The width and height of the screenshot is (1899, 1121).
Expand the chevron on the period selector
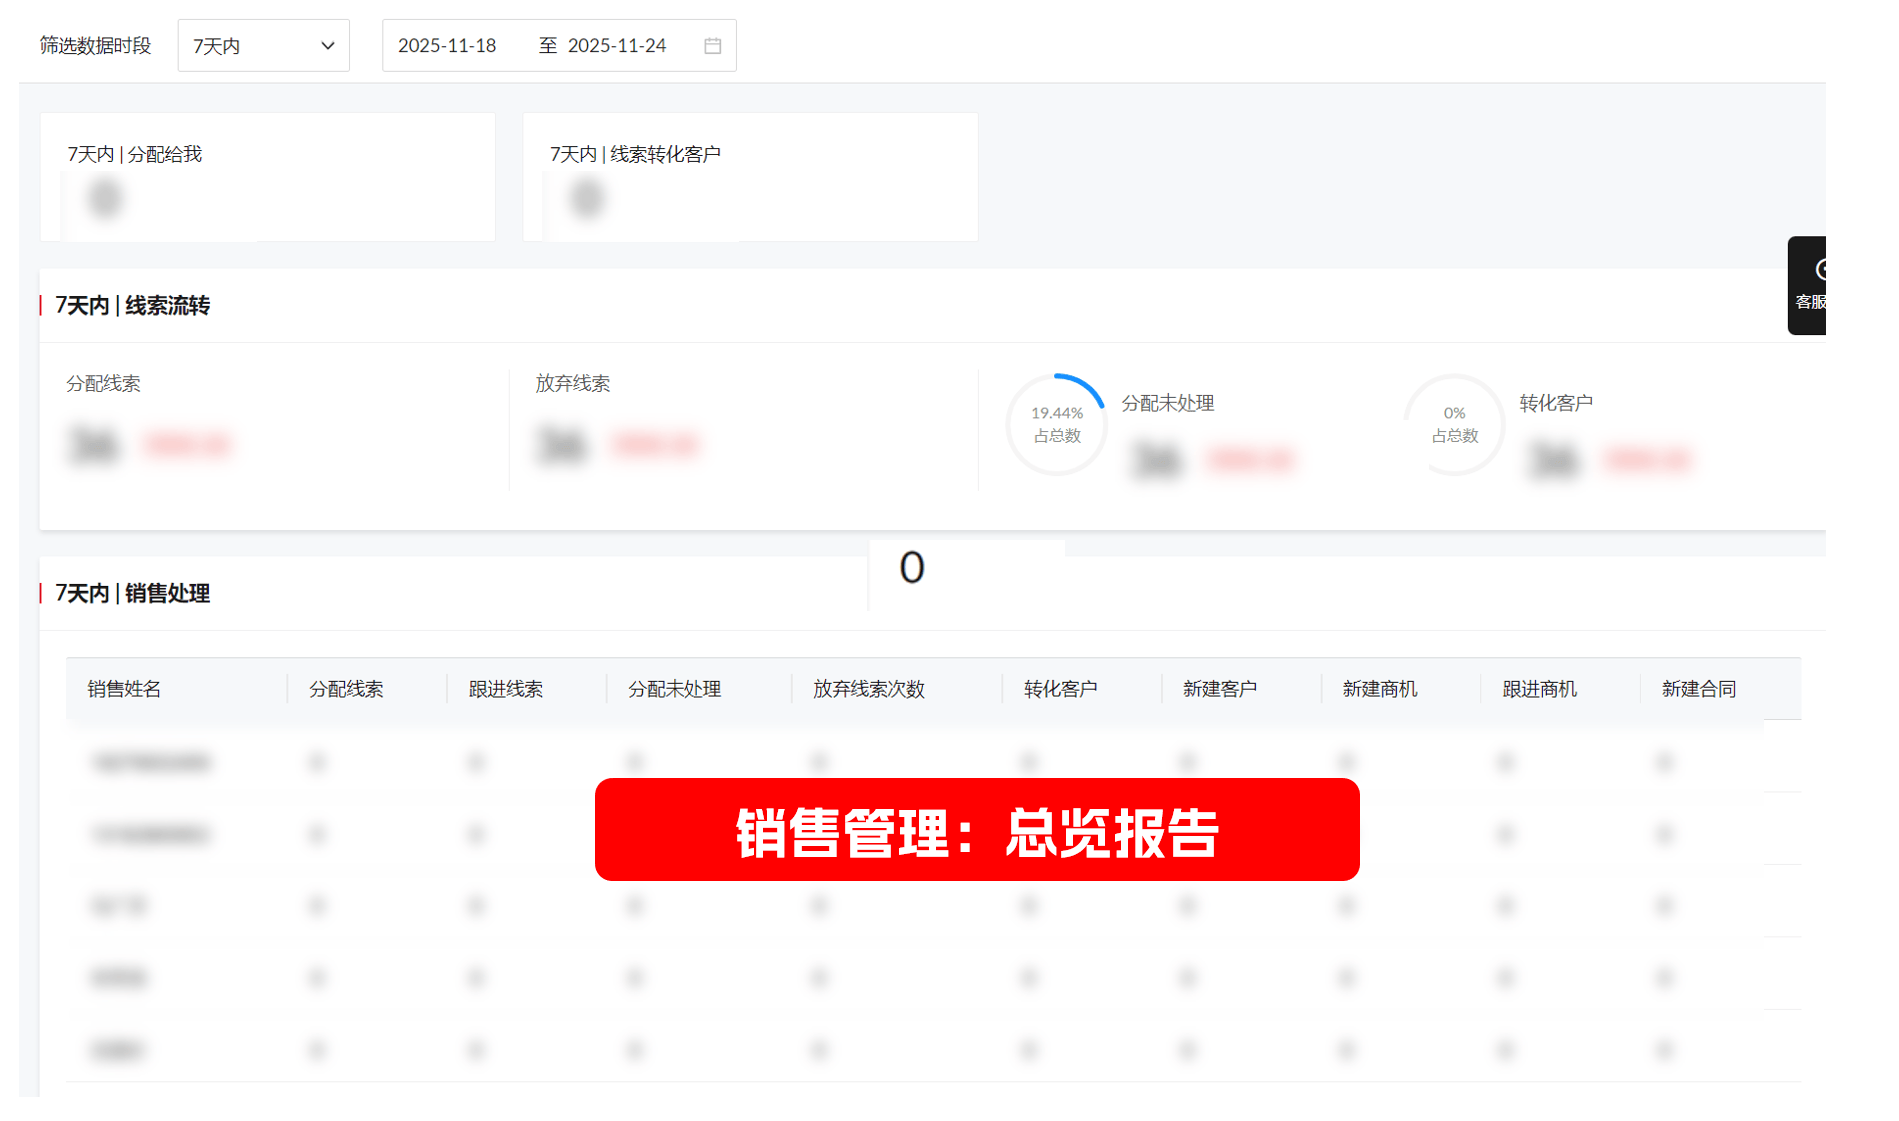[328, 45]
